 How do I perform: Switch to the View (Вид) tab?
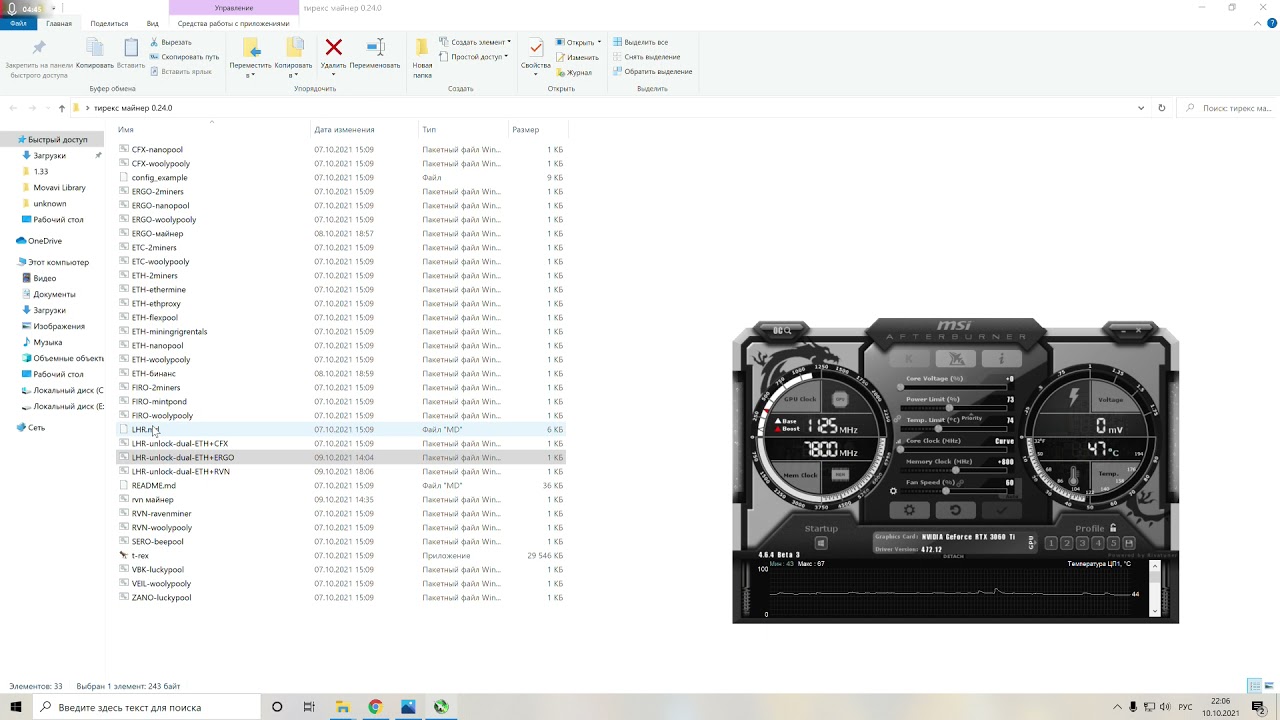click(x=153, y=23)
